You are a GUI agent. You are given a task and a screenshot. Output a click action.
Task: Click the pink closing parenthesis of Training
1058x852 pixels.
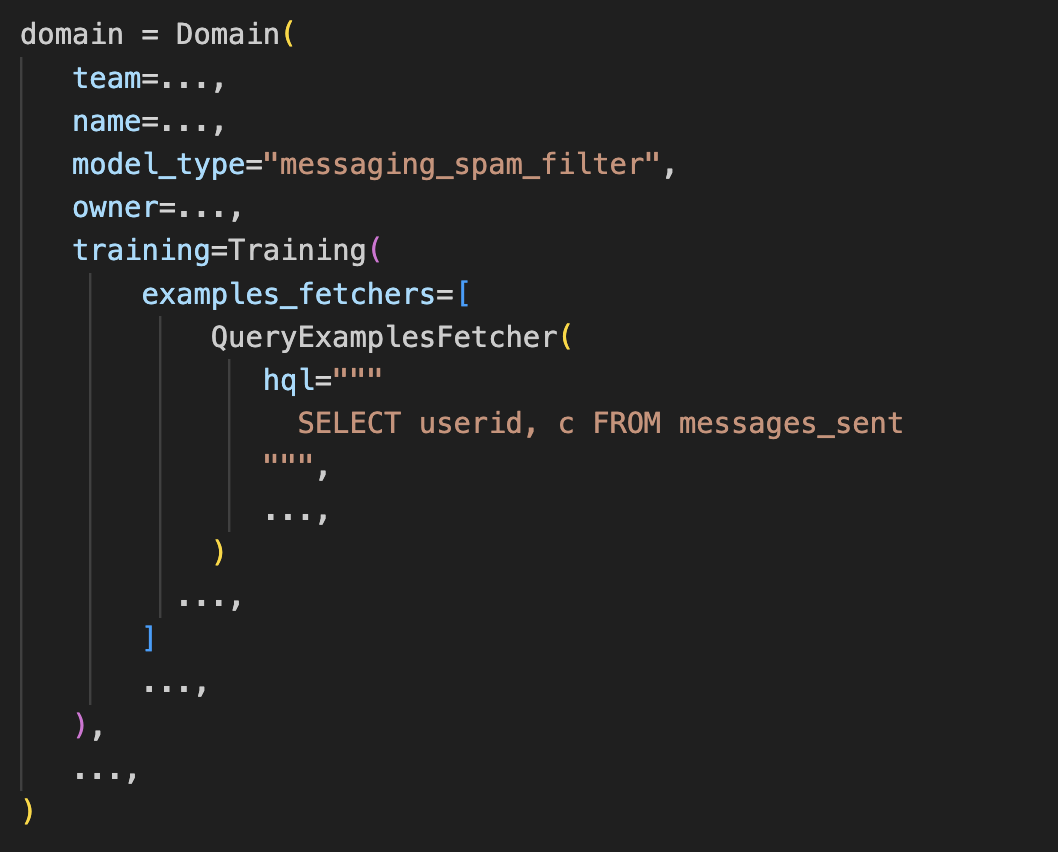coord(80,726)
